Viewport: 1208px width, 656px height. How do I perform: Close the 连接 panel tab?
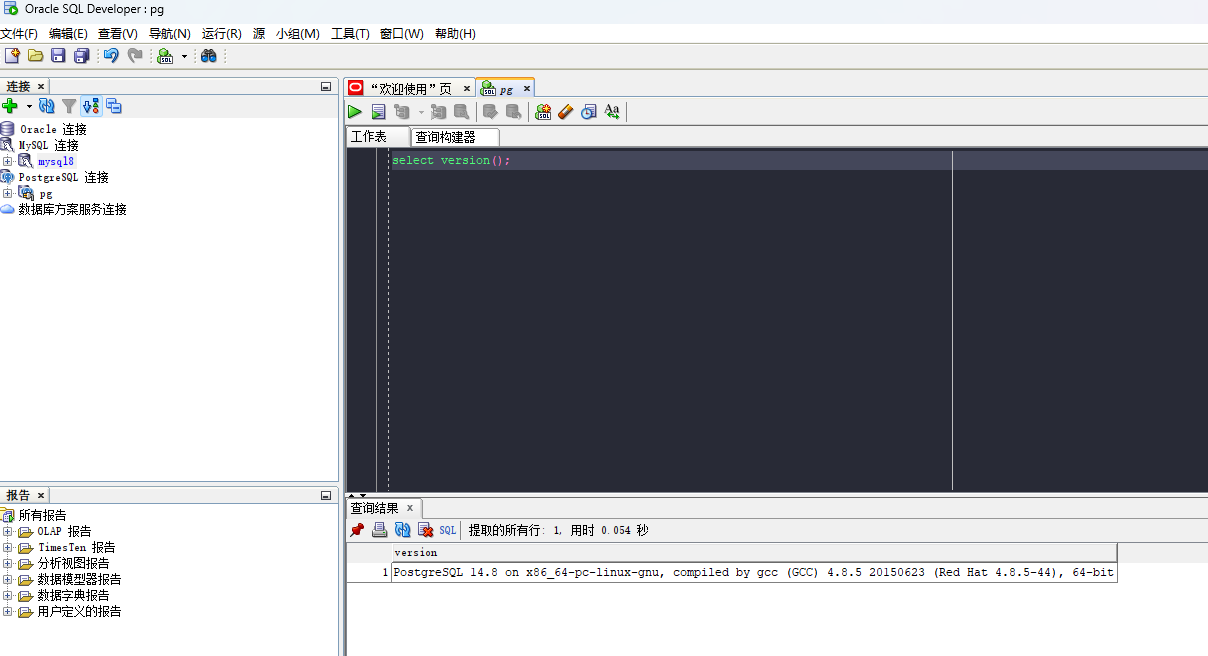pyautogui.click(x=41, y=87)
